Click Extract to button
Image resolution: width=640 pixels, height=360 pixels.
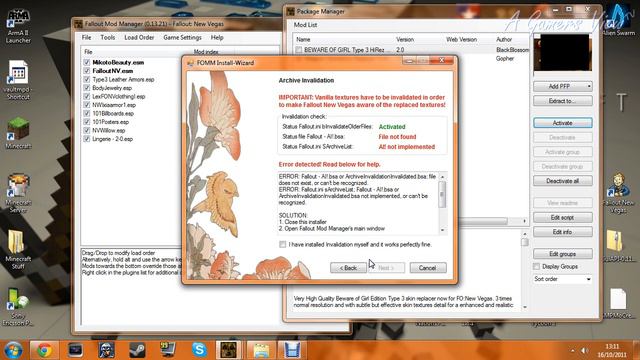[x=562, y=101]
